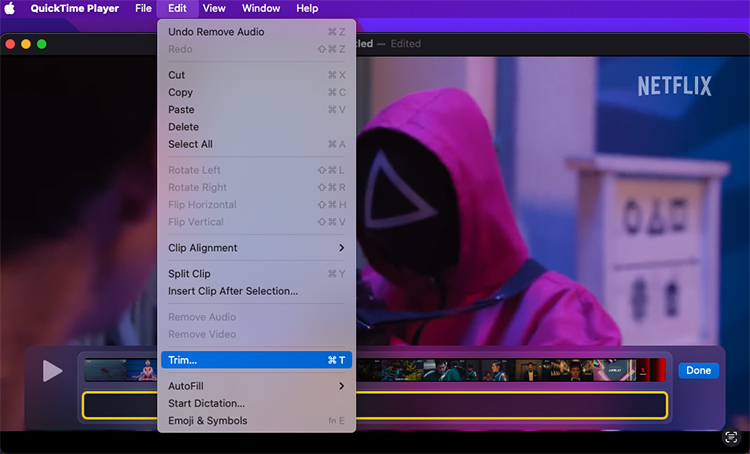Select Copy from Edit menu
The width and height of the screenshot is (750, 454).
[x=256, y=92]
